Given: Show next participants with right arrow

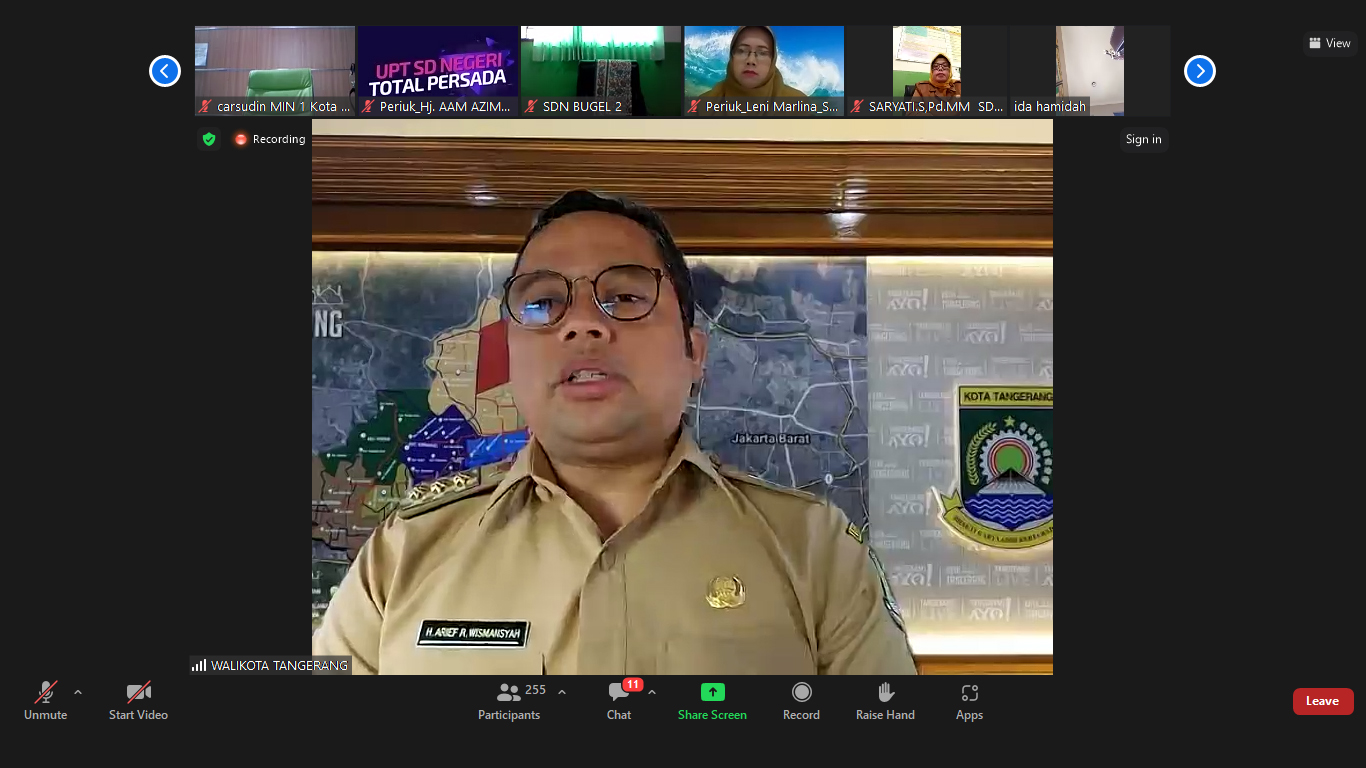Looking at the screenshot, I should [x=1199, y=71].
